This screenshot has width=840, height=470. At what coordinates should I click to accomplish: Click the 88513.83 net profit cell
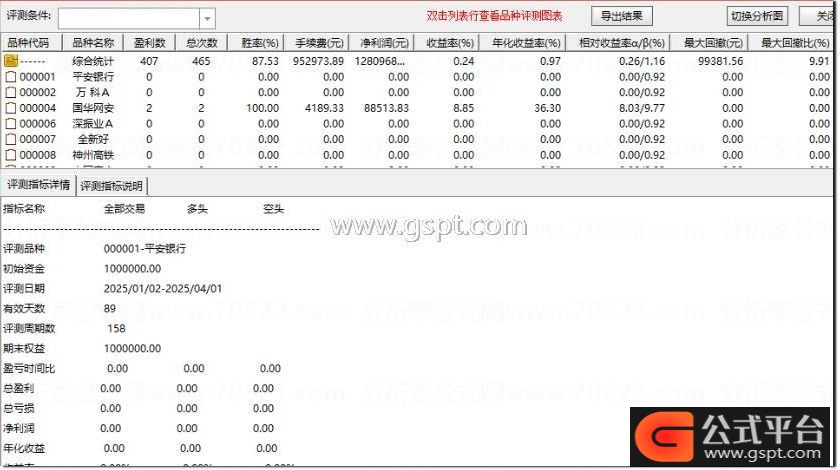(x=386, y=108)
